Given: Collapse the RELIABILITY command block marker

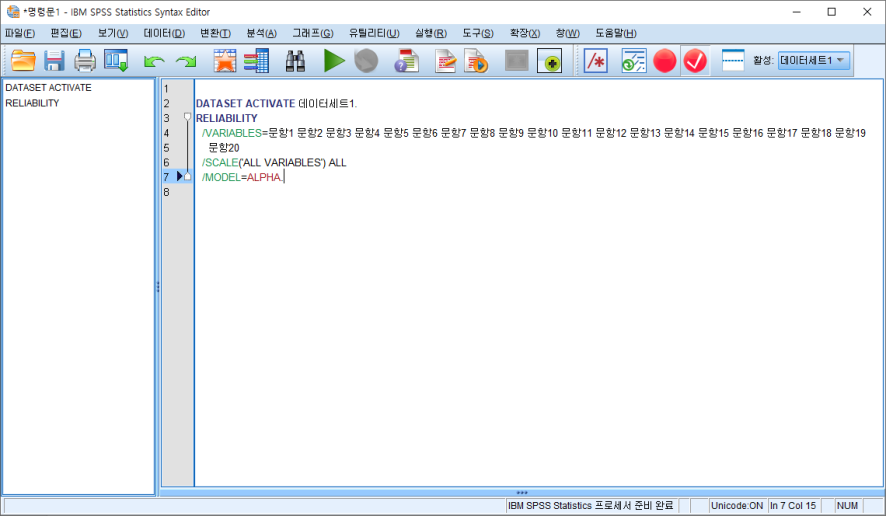Looking at the screenshot, I should point(188,117).
